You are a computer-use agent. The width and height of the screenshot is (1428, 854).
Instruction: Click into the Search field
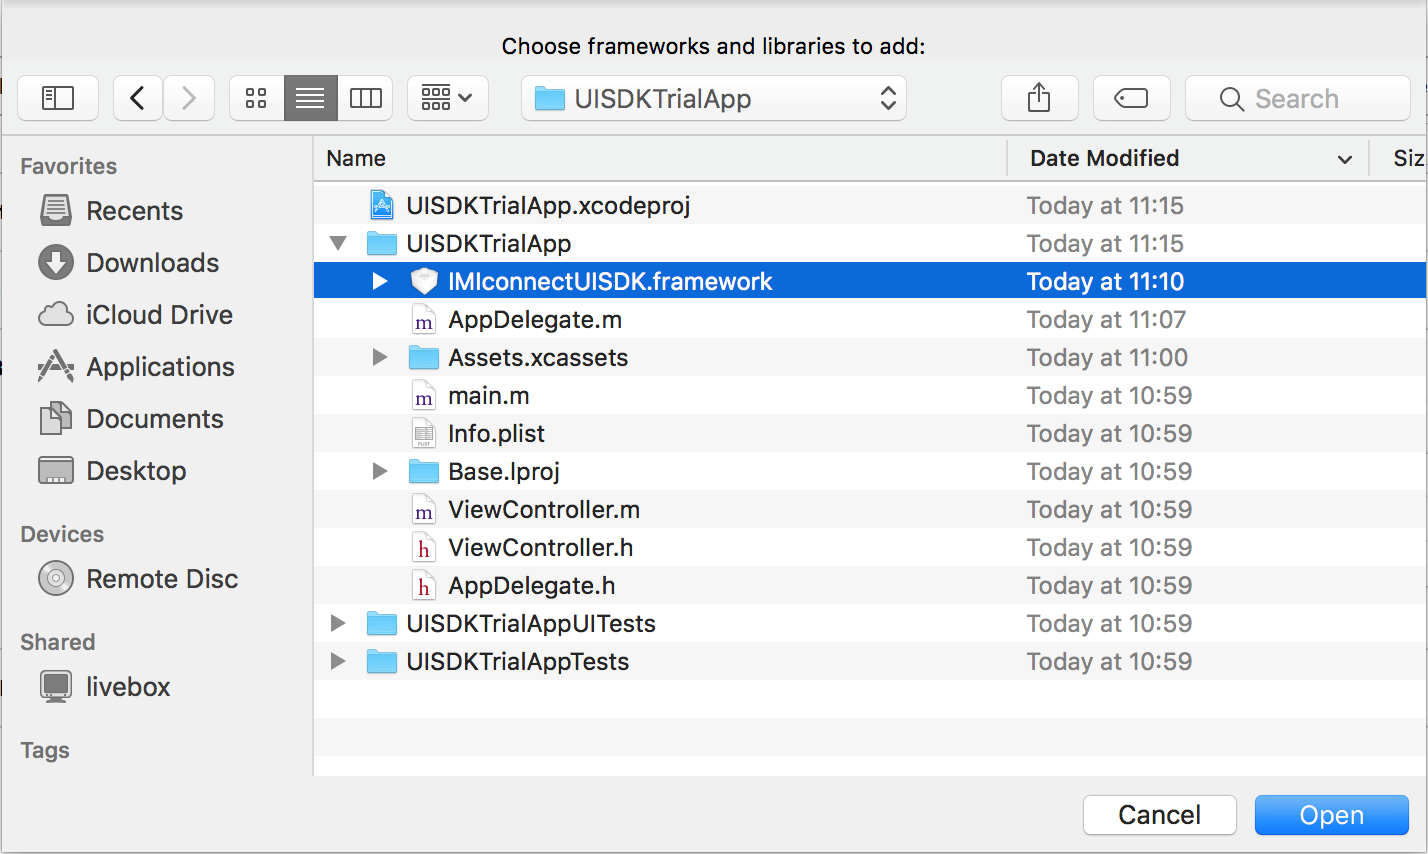pos(1298,98)
